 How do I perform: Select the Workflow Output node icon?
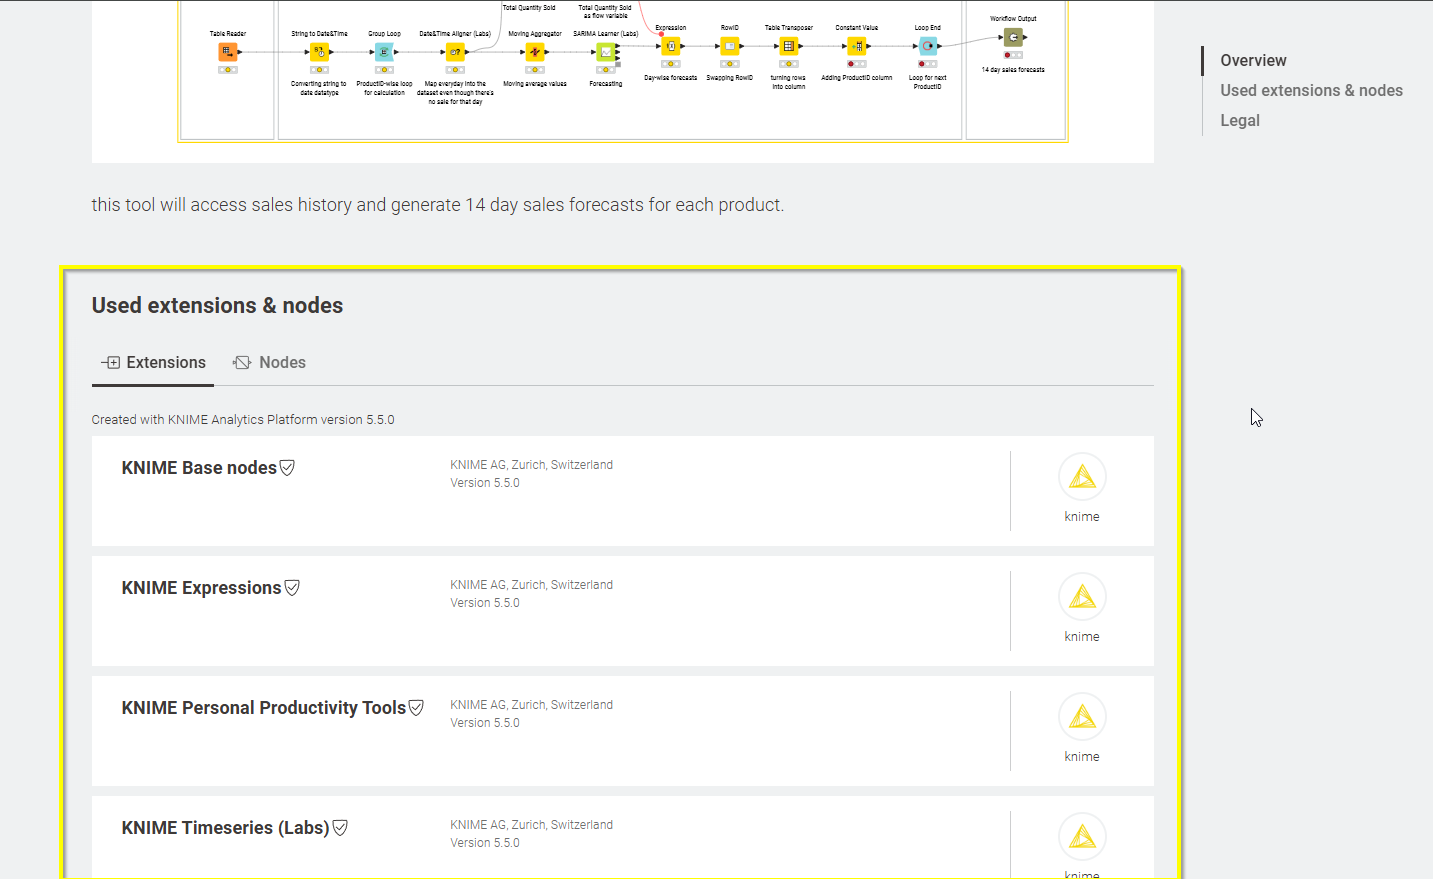click(1013, 38)
